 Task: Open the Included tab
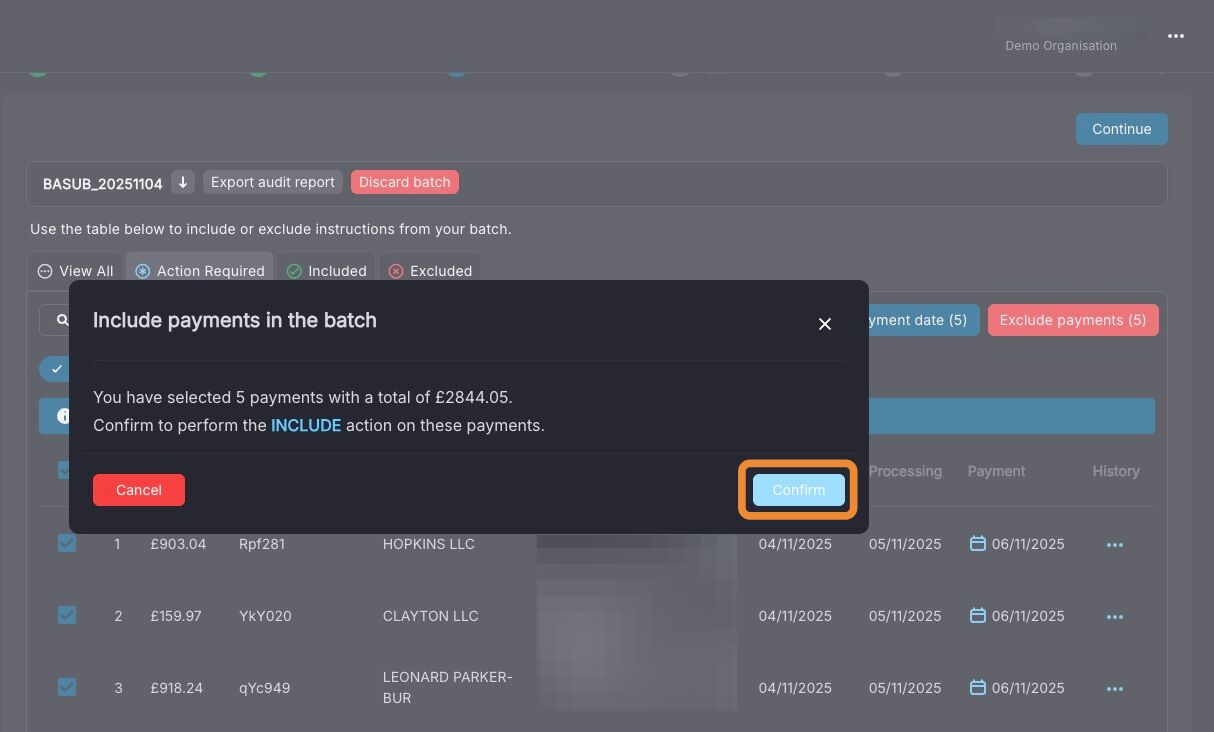[x=326, y=271]
